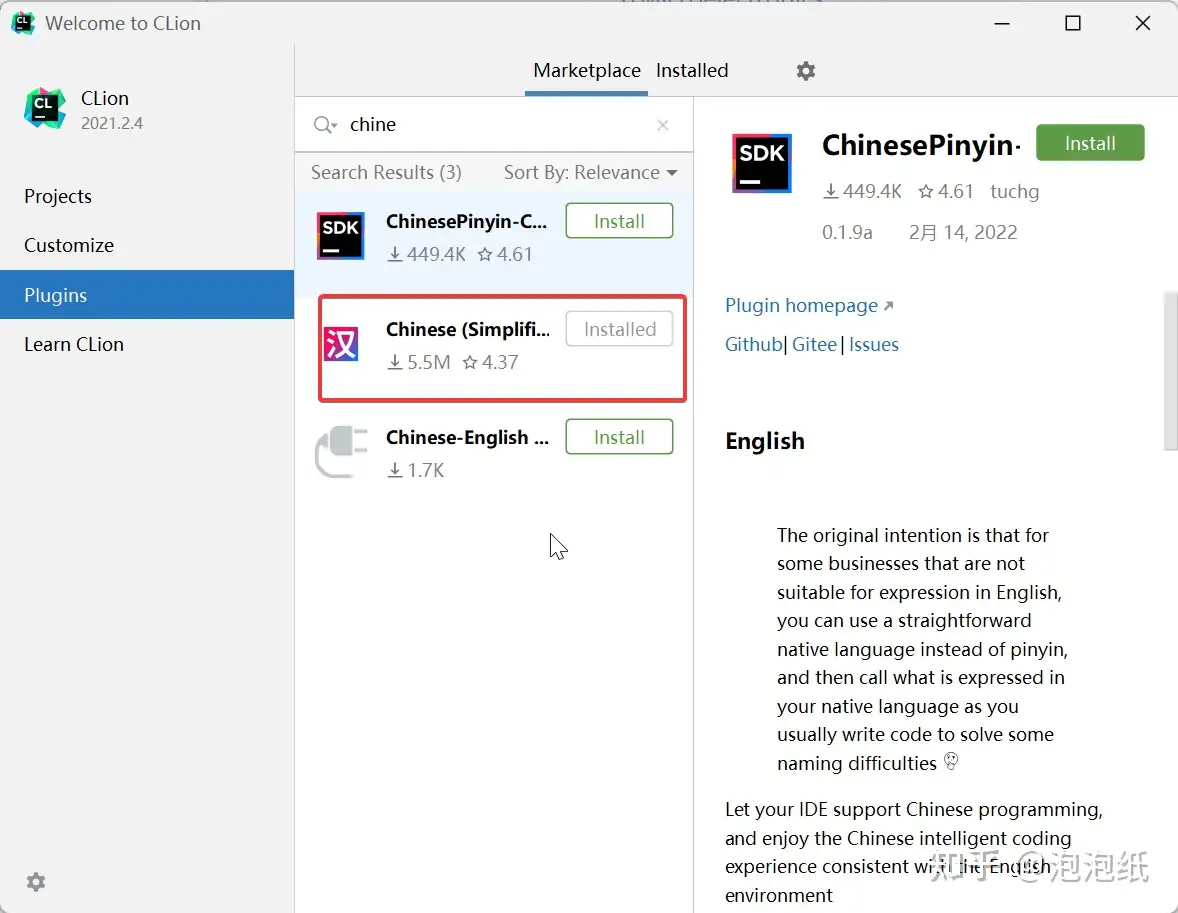Select Chinese (Simplifi... plugin name

point(468,330)
